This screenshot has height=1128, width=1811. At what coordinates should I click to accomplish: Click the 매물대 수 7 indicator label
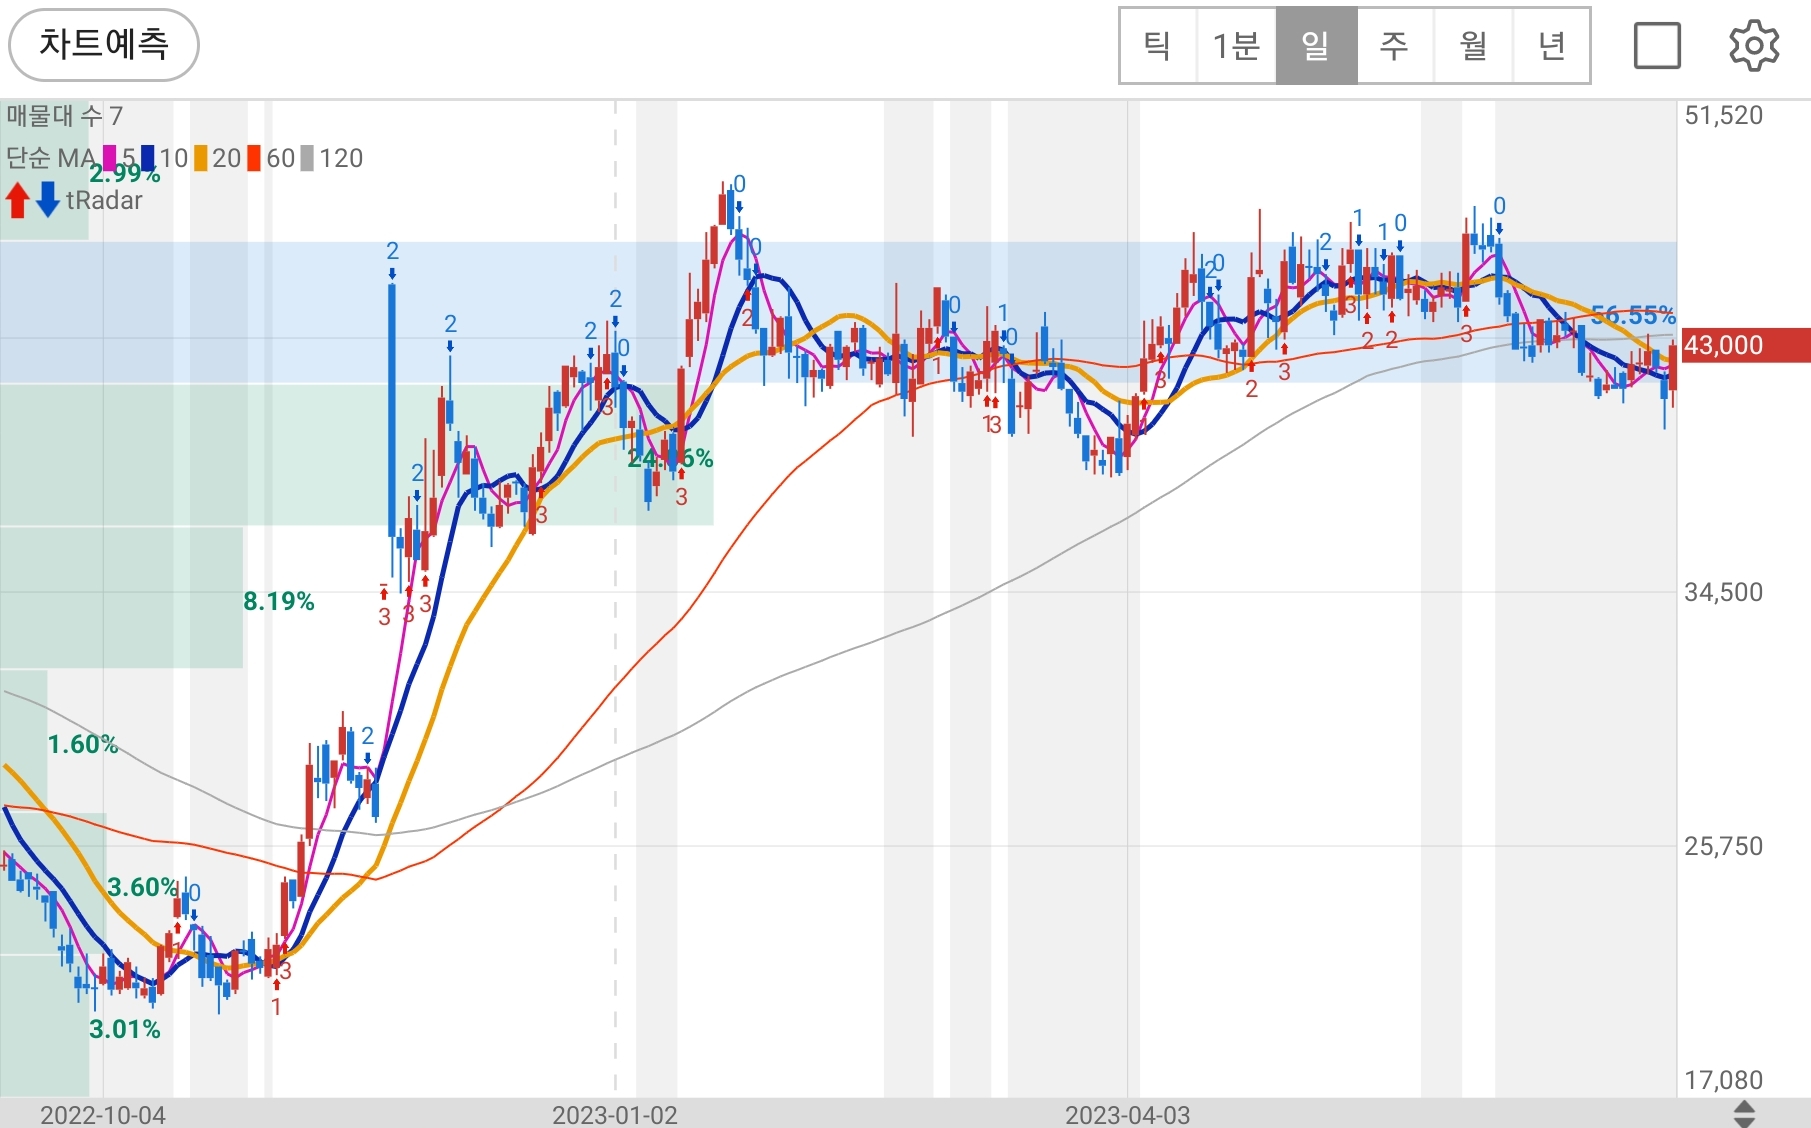[x=64, y=116]
